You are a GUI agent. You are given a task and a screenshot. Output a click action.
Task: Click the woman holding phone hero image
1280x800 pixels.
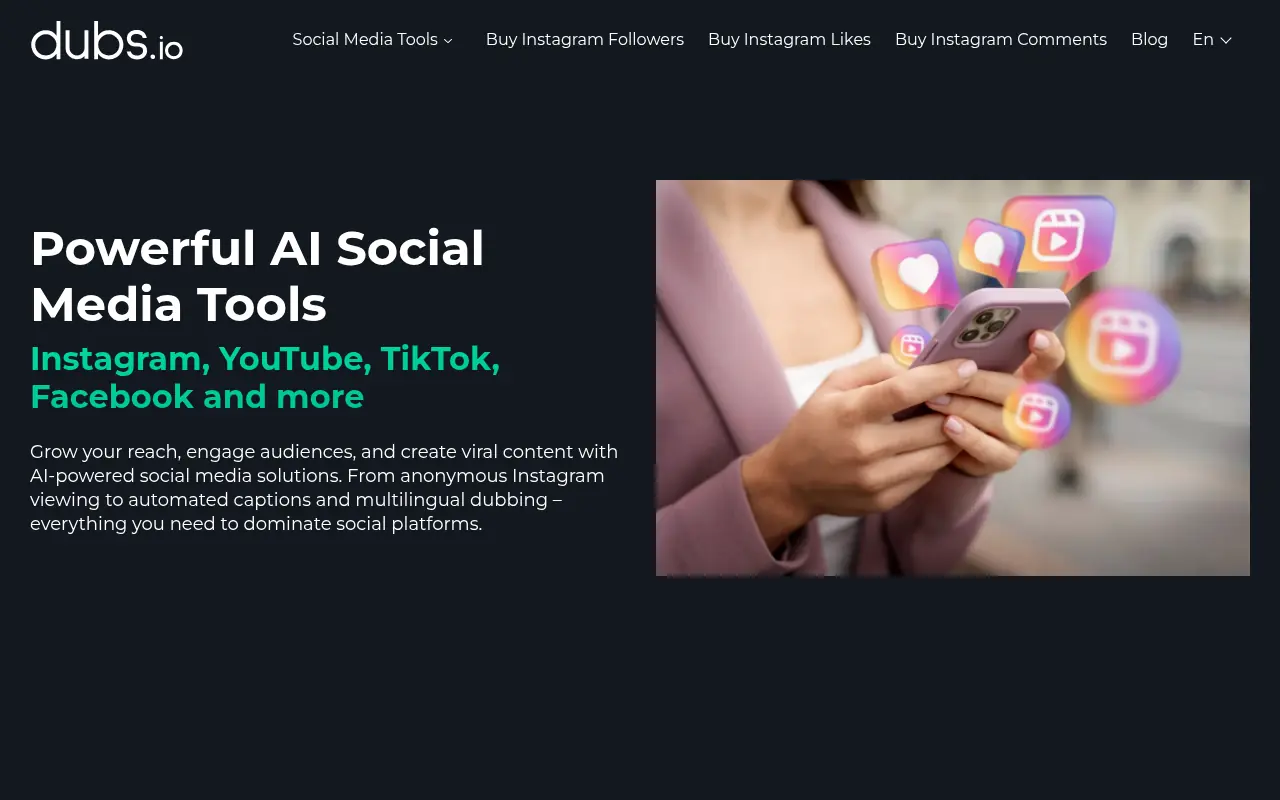953,378
